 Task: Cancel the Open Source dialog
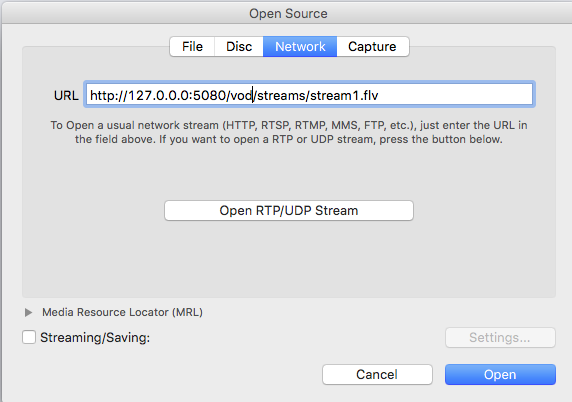tap(377, 374)
